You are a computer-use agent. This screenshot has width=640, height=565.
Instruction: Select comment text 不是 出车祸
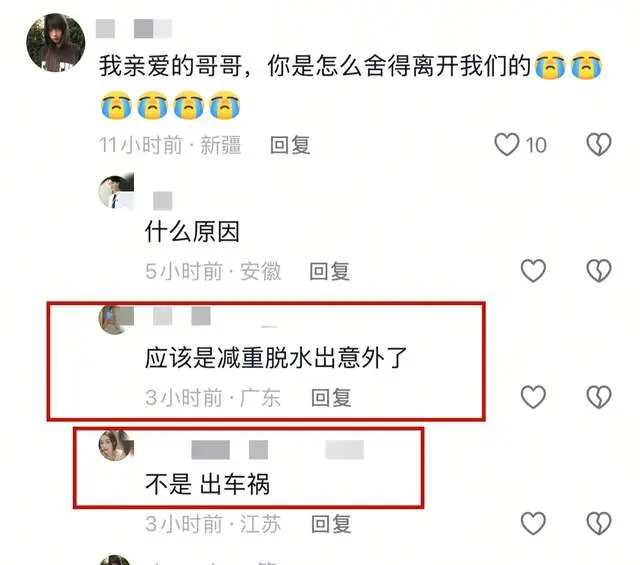(x=207, y=484)
